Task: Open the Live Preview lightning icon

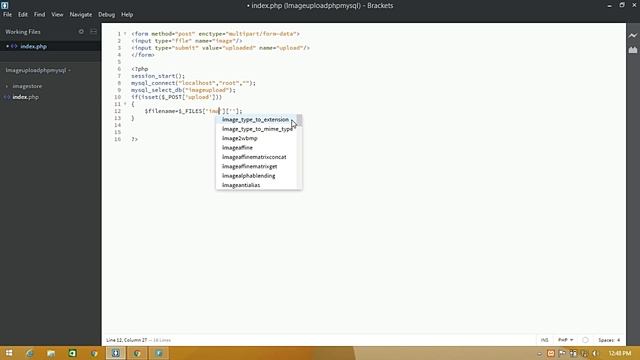Action: tap(633, 36)
